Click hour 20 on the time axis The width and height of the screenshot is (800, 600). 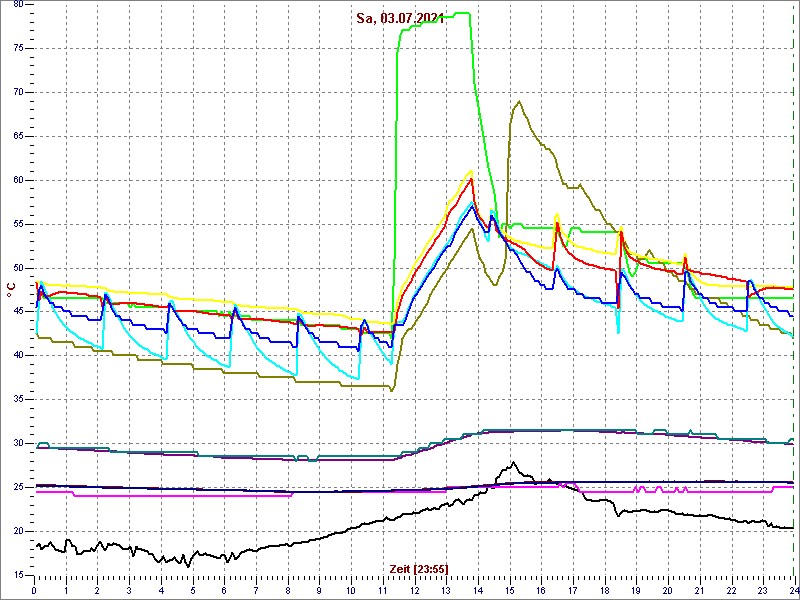pos(667,591)
